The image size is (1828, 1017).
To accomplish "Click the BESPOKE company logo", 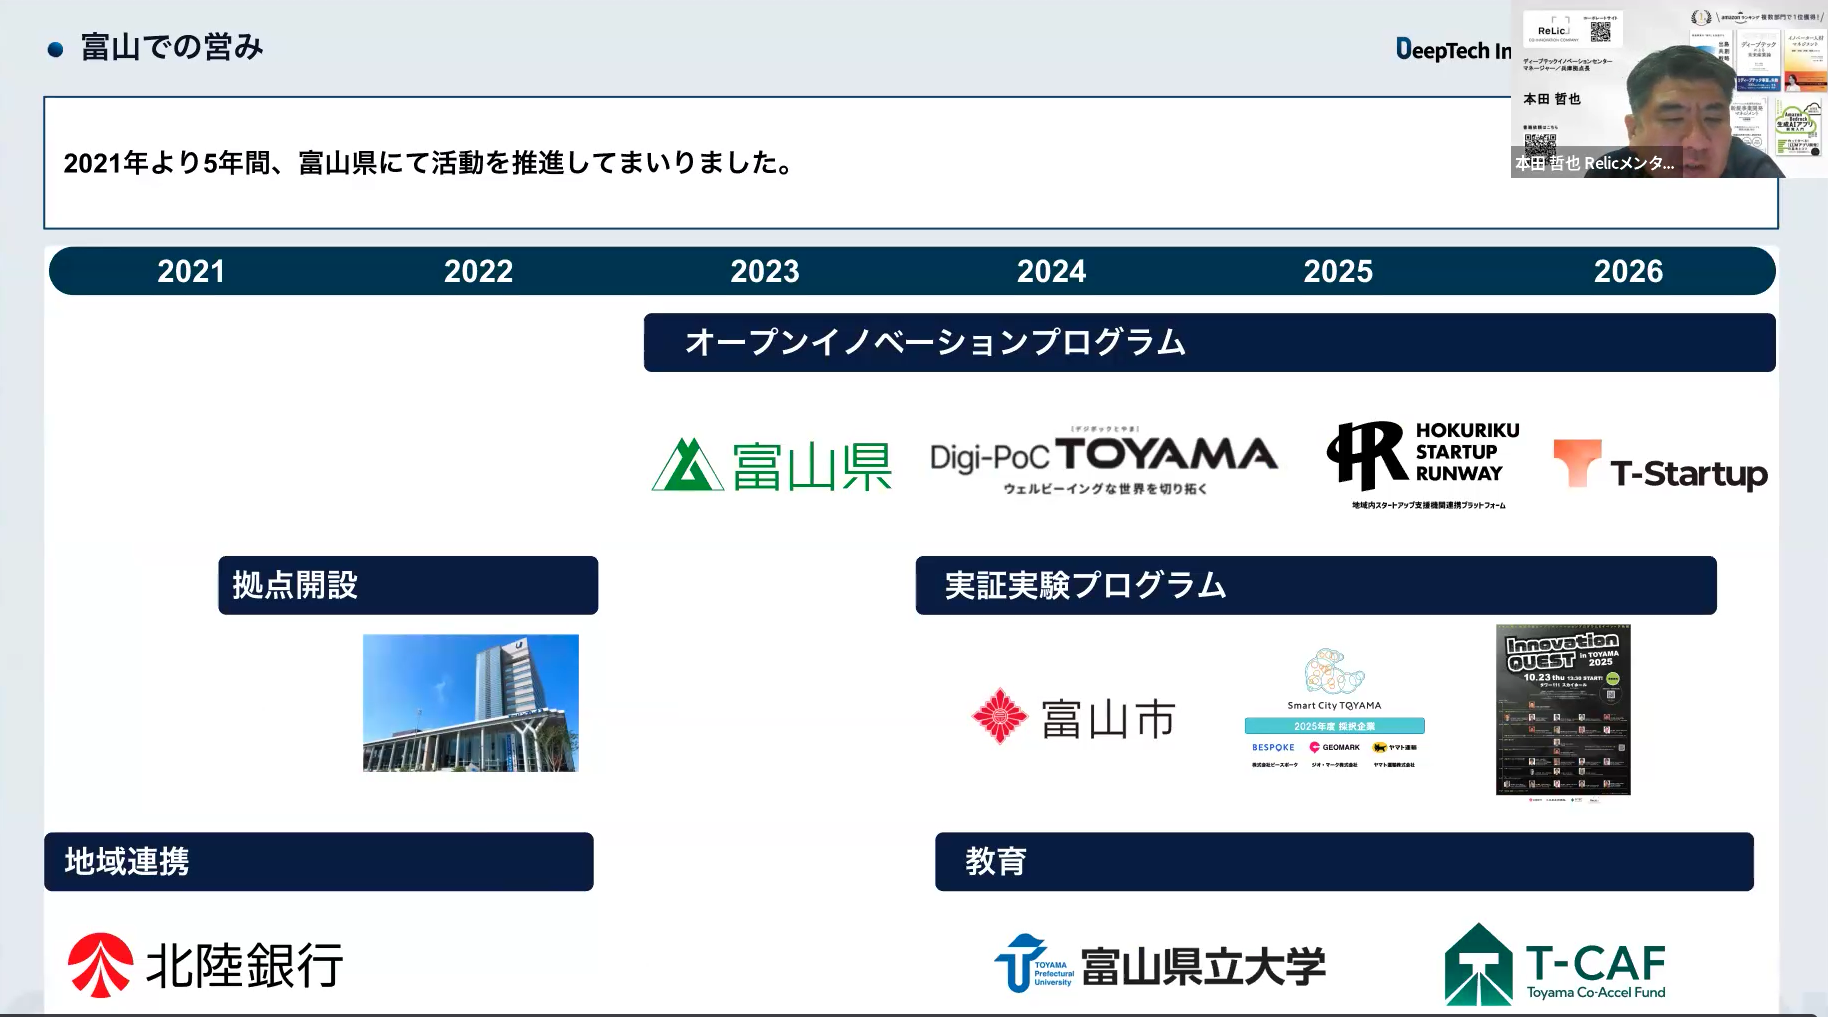I will 1273,747.
